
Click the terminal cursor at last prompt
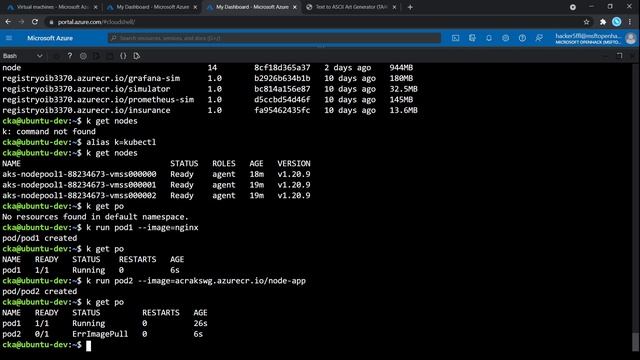(x=89, y=345)
